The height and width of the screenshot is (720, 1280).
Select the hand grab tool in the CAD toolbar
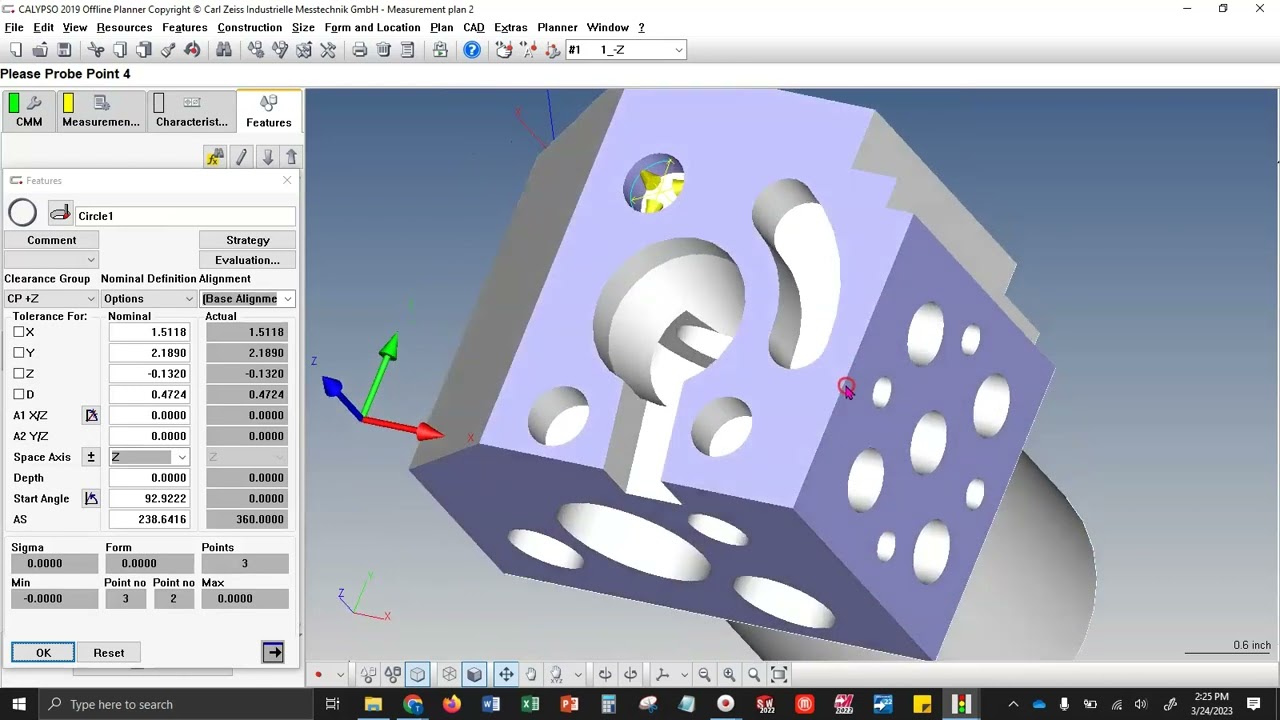[531, 675]
